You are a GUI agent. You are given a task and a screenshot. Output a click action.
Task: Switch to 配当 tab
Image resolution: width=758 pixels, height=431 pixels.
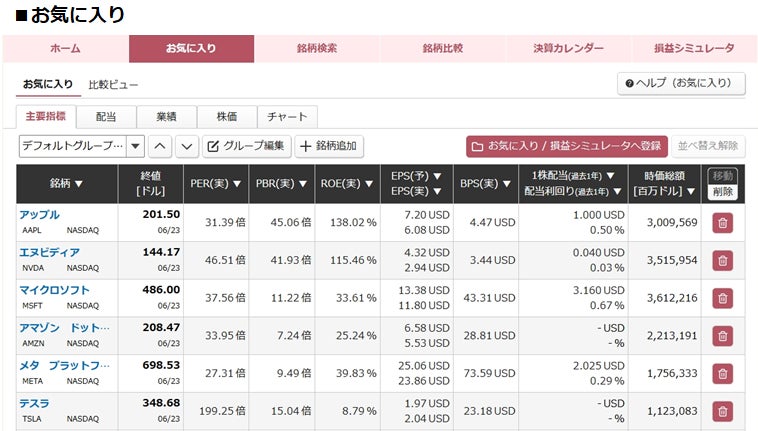[106, 117]
